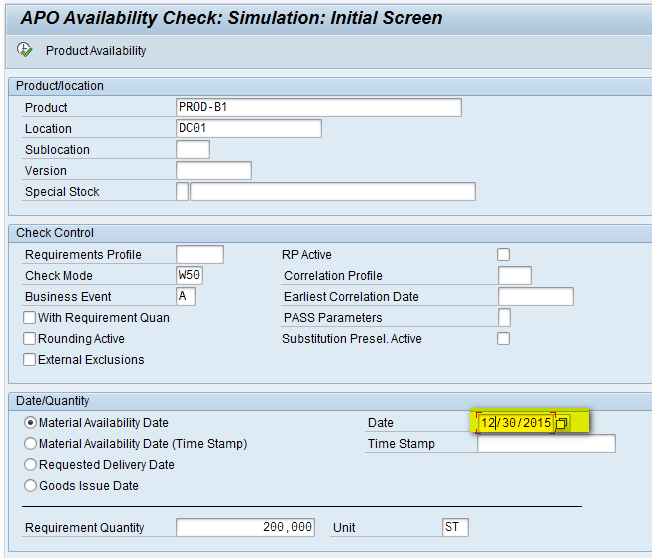Click the Product/location group header
652x558 pixels.
coord(60,86)
